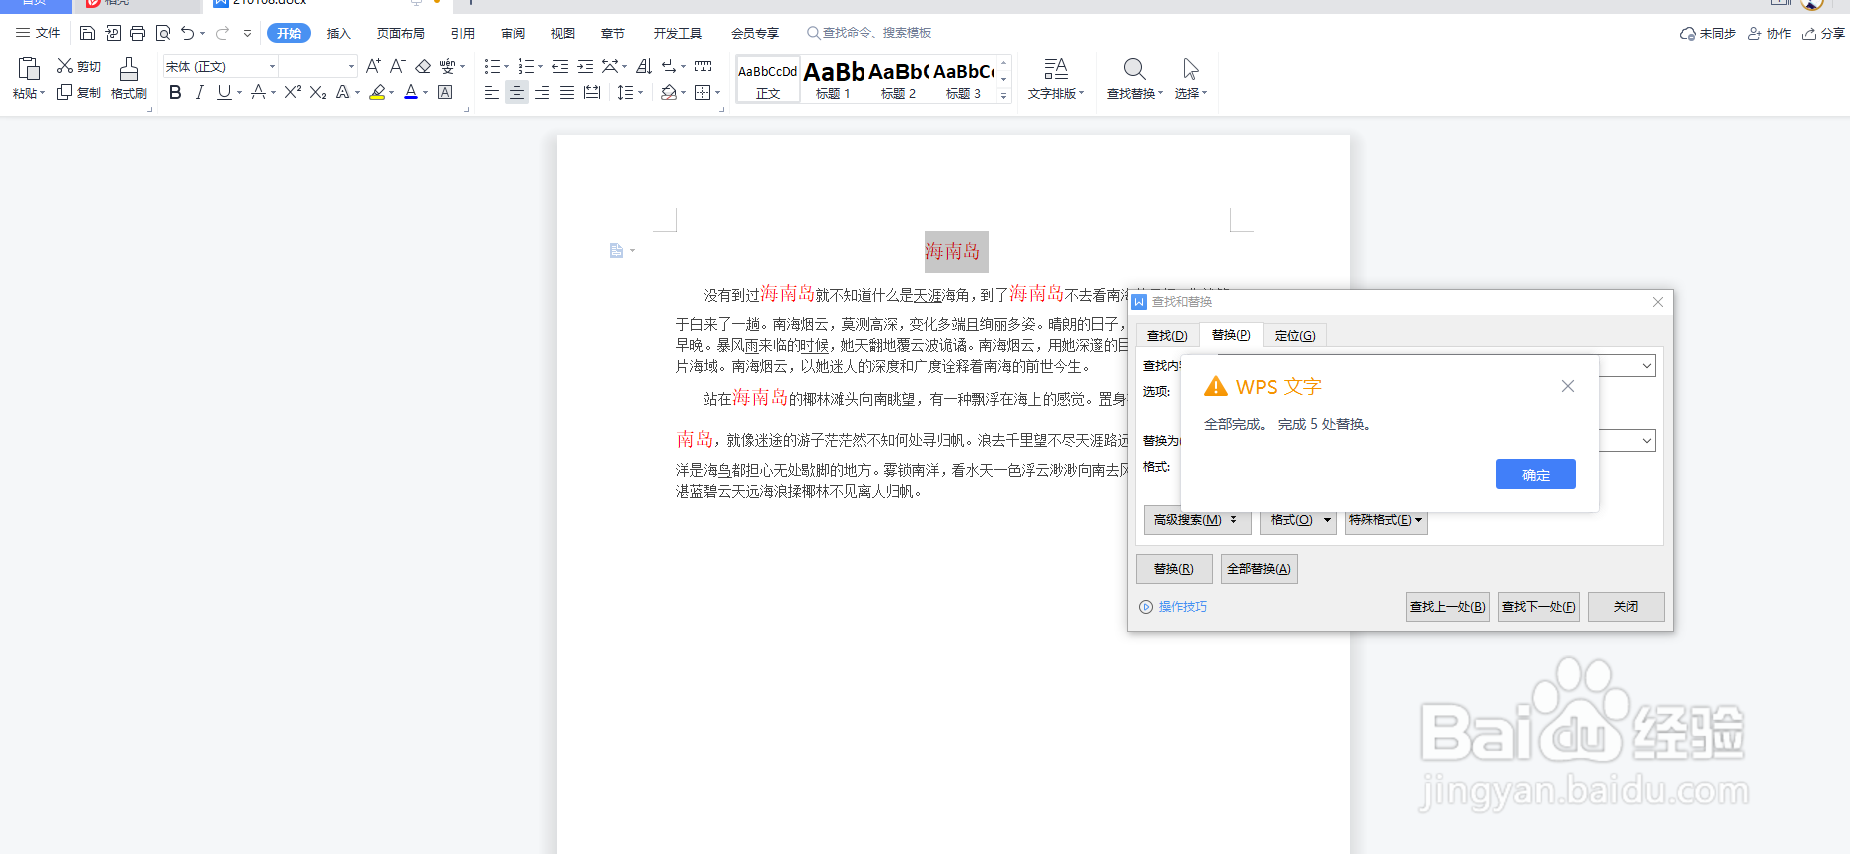Screen dimensions: 1850x854
Task: Apply Superscript X² formatting
Action: click(x=292, y=92)
